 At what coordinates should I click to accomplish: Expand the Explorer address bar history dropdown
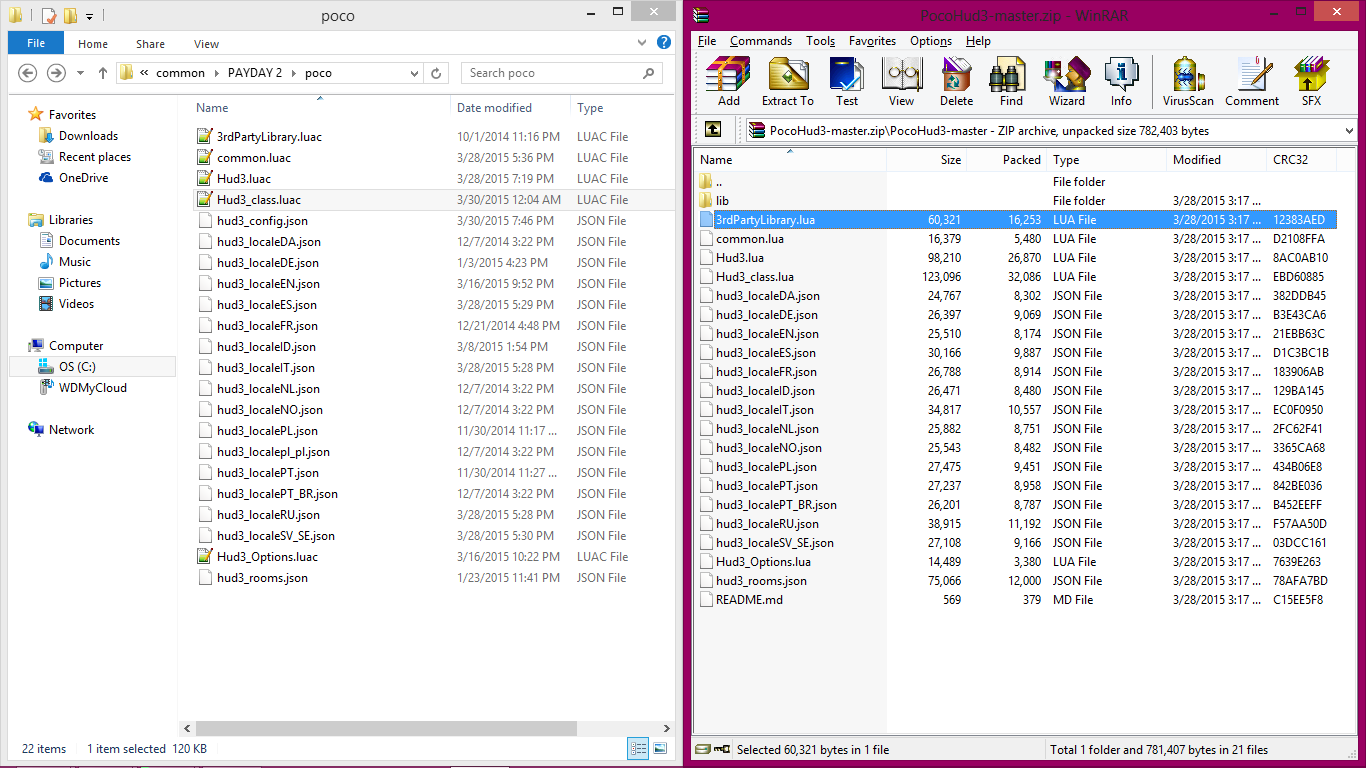(x=415, y=73)
